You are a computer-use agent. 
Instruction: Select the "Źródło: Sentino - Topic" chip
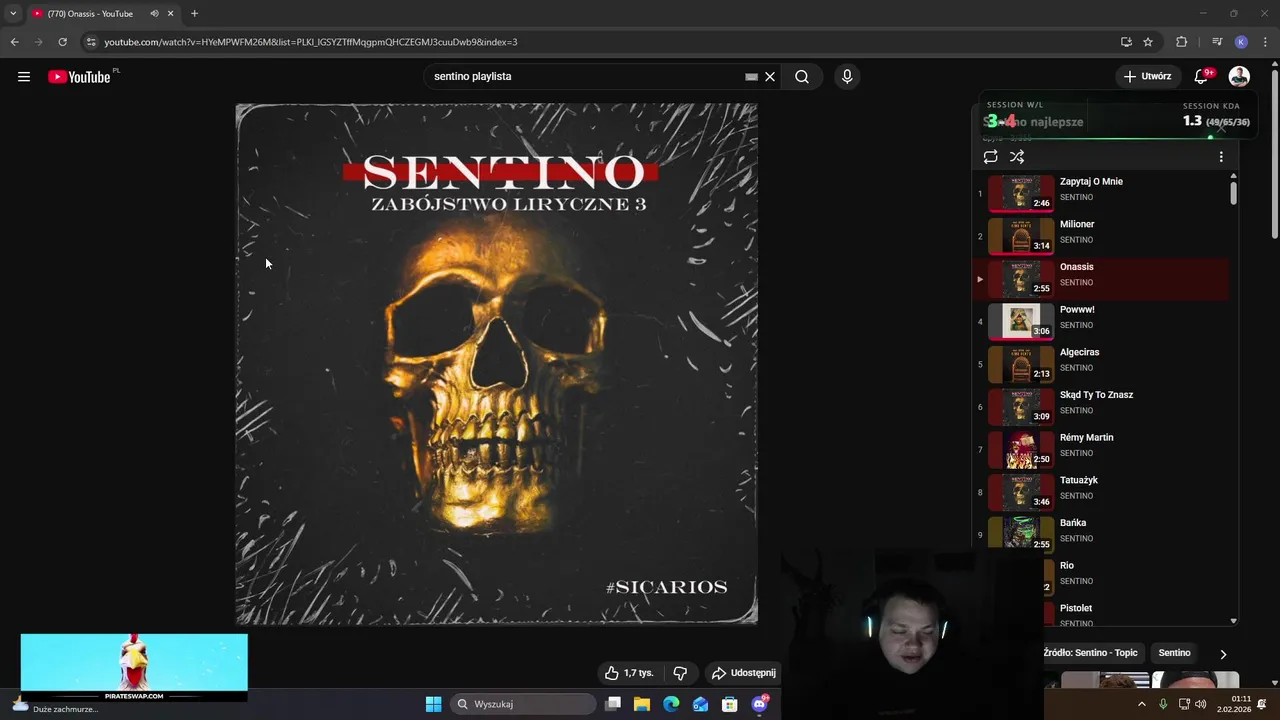click(1091, 653)
